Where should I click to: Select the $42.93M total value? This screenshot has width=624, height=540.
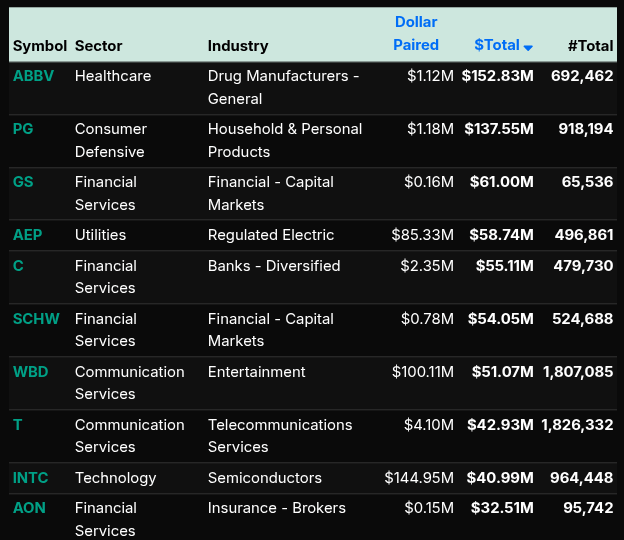tap(500, 425)
